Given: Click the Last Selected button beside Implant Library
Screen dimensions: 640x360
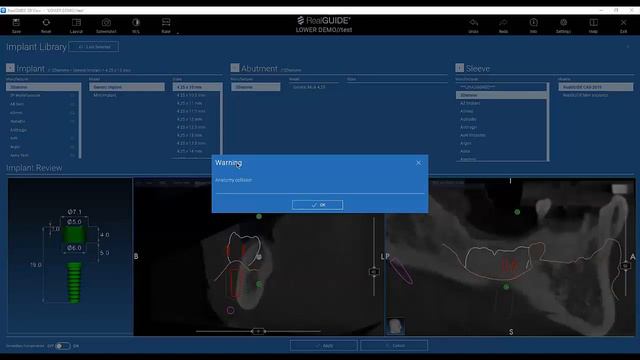Looking at the screenshot, I should (94, 47).
